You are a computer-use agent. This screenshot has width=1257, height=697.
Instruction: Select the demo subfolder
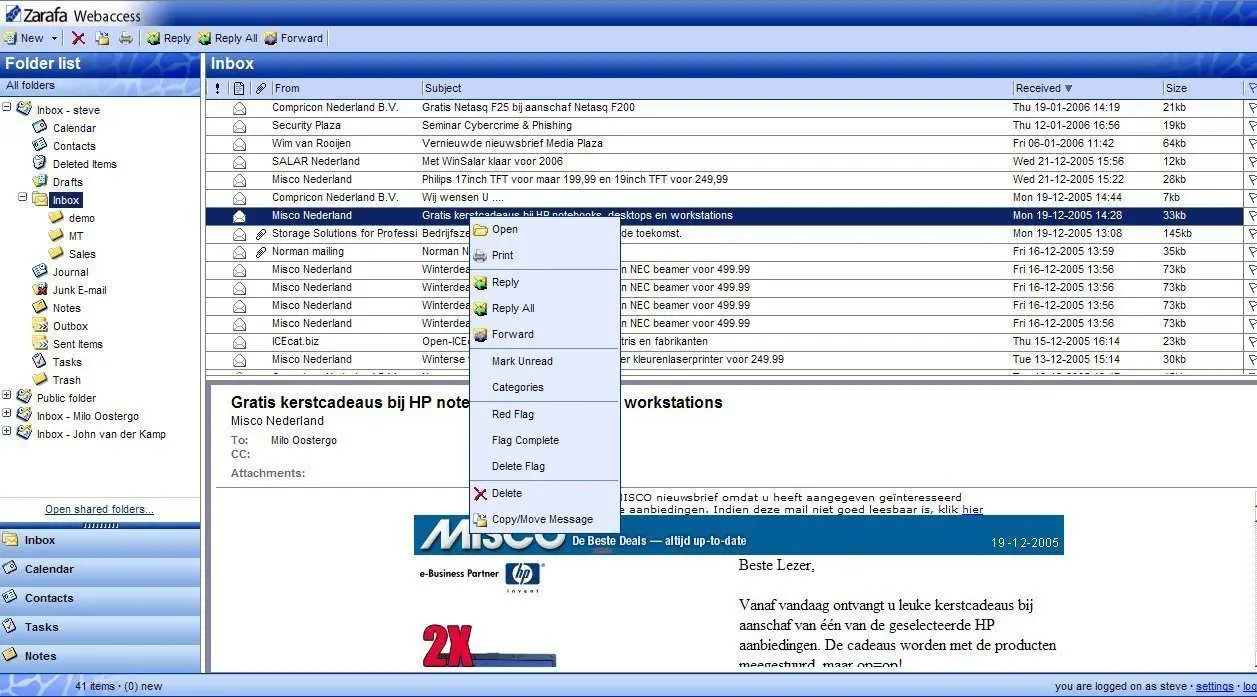[82, 218]
